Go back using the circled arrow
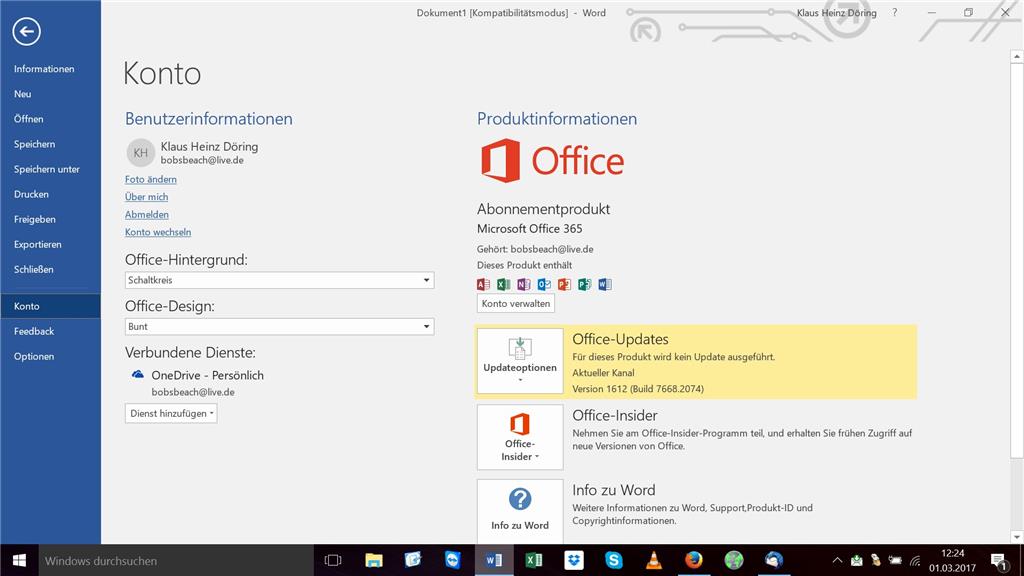 (x=26, y=31)
